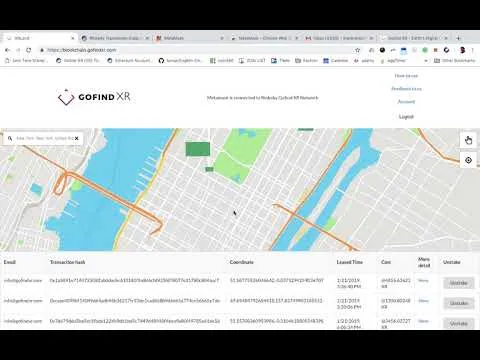
Task: Click the Email column header
Action: [10, 262]
